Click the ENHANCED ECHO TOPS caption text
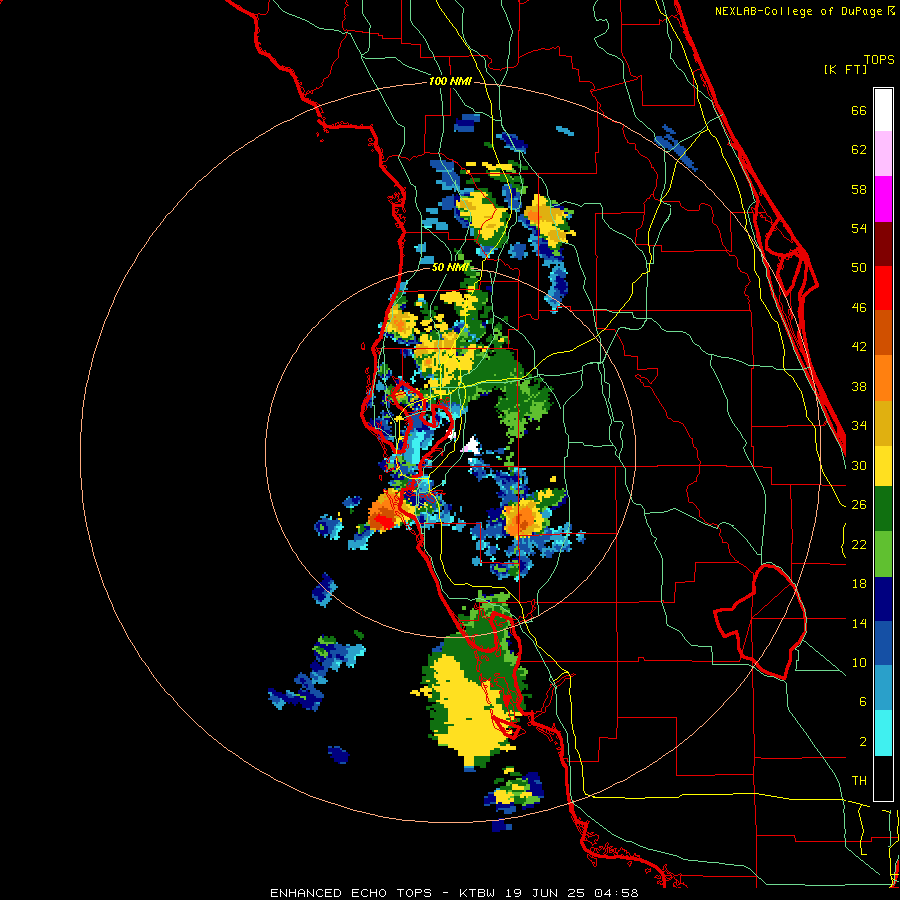The image size is (900, 900). tap(351, 893)
